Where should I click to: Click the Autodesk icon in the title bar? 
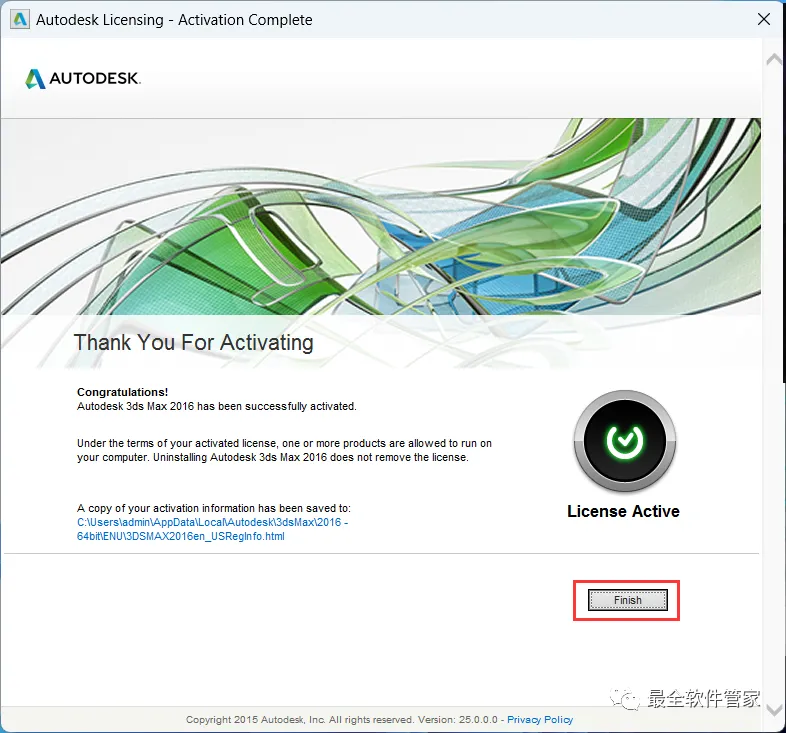20,20
